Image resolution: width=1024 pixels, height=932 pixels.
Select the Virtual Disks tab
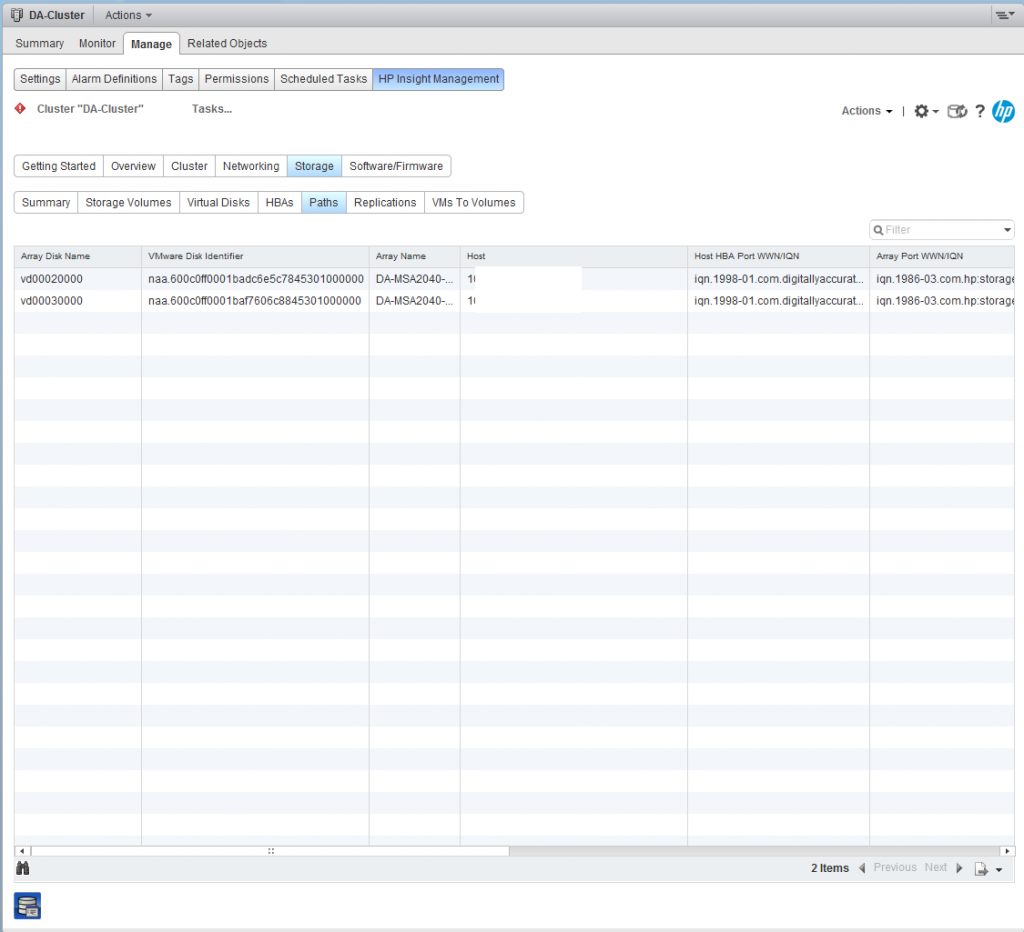(x=218, y=202)
